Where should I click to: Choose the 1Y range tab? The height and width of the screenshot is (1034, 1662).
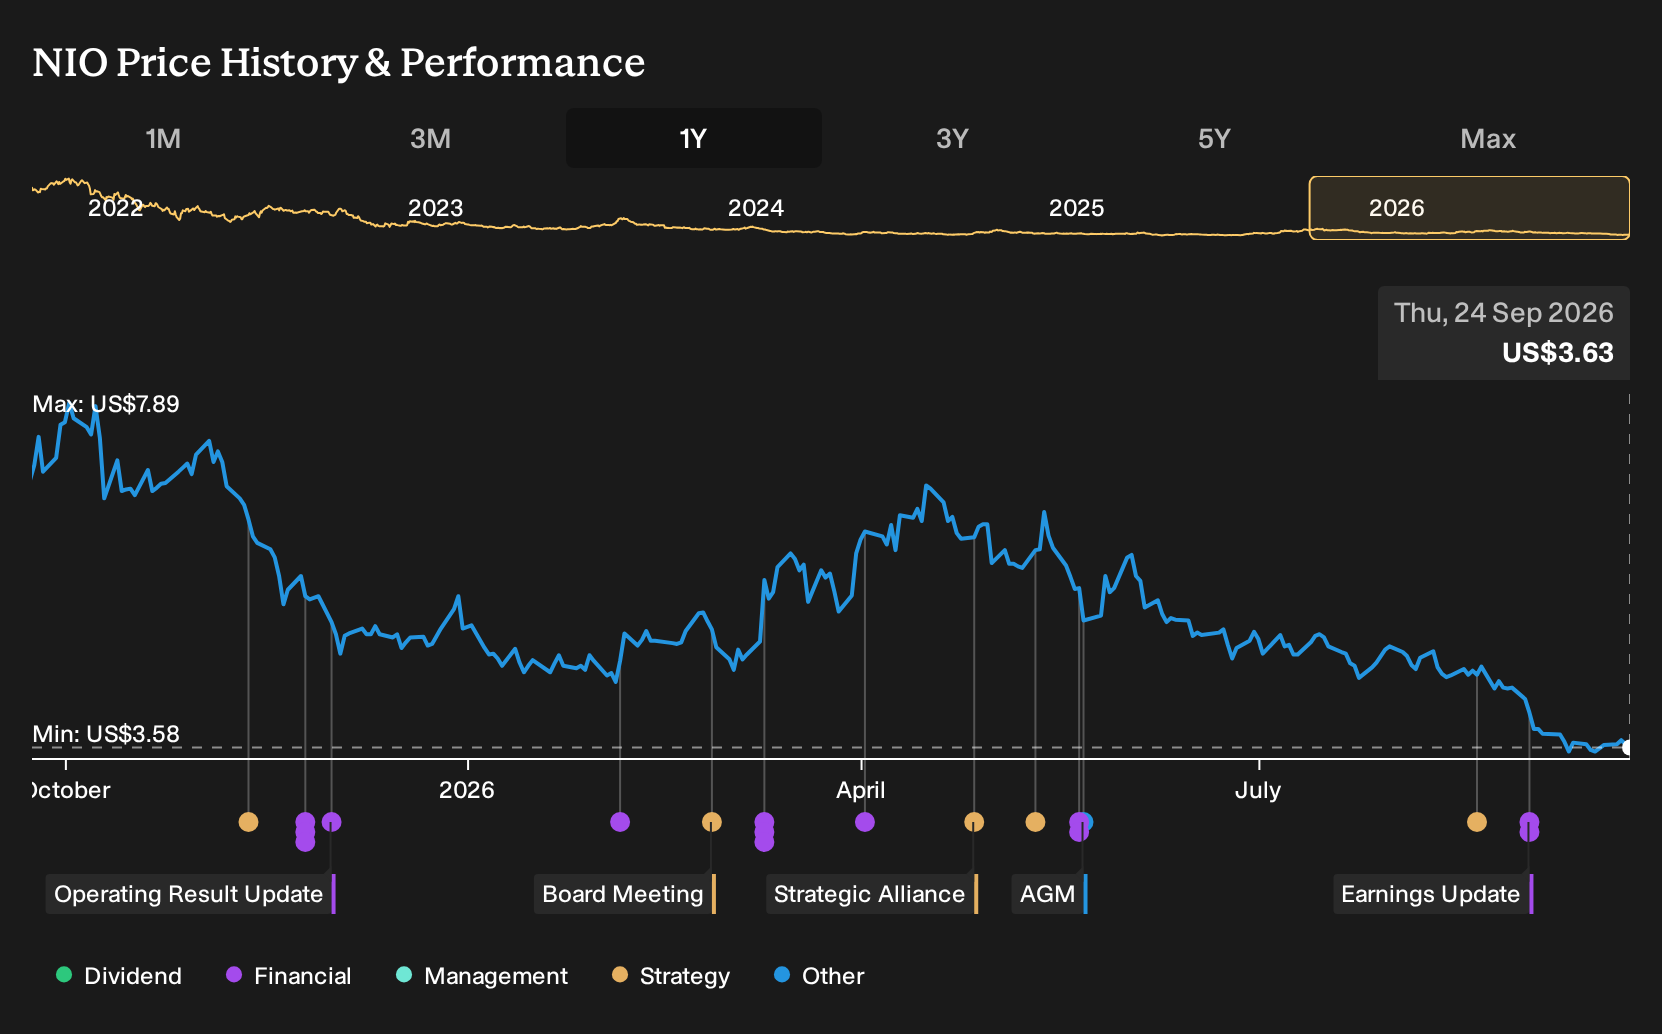point(694,138)
